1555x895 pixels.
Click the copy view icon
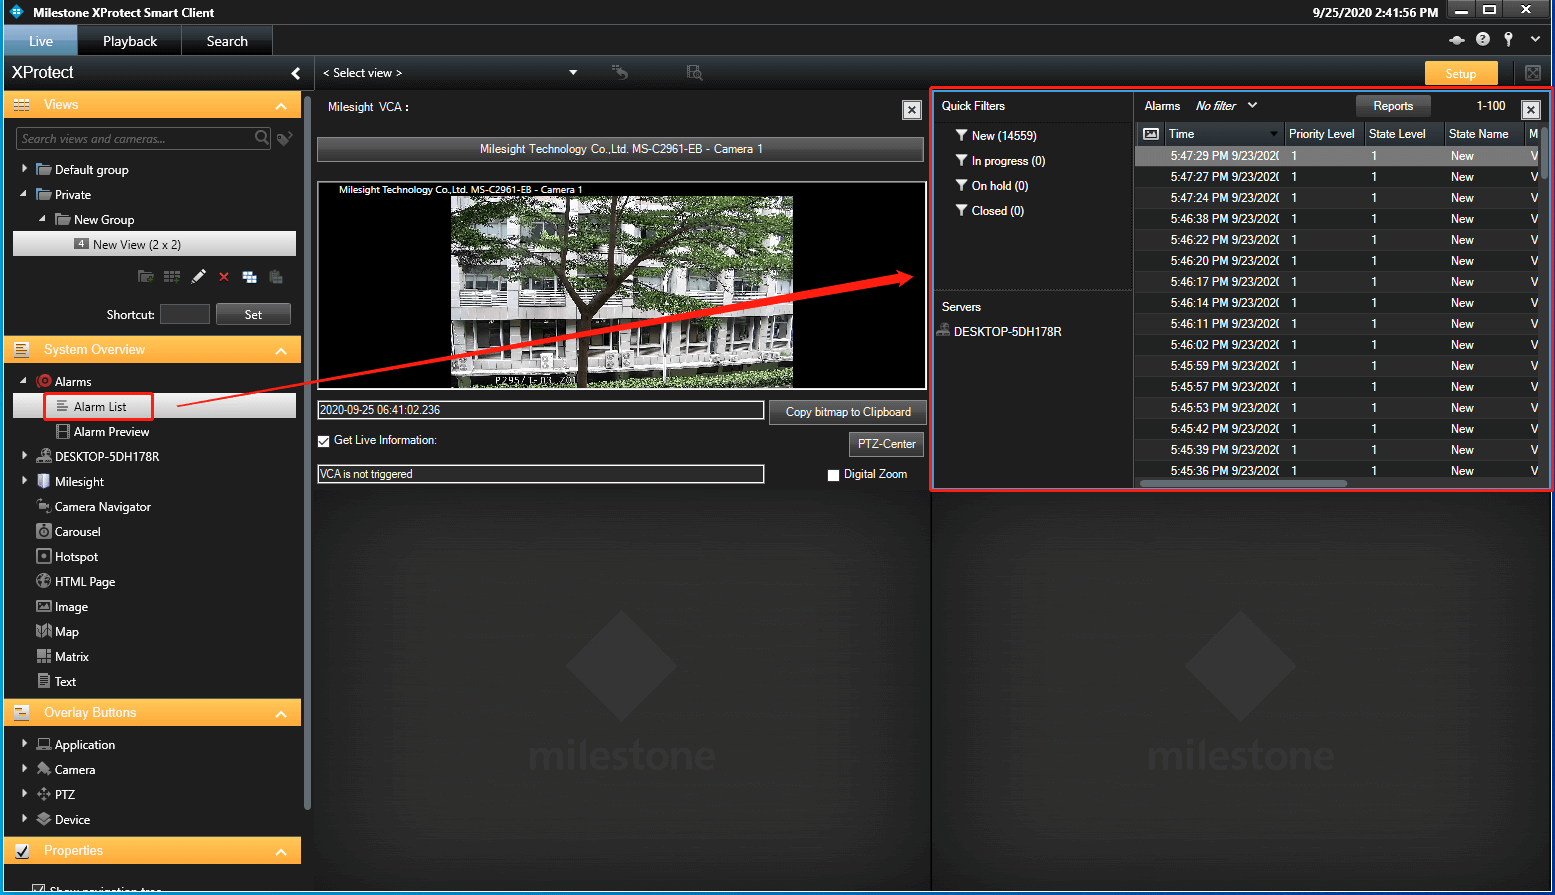[x=250, y=277]
